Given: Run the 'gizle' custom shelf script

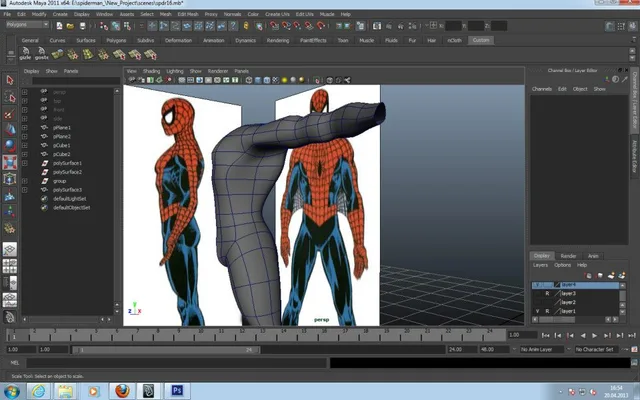Looking at the screenshot, I should pyautogui.click(x=25, y=53).
